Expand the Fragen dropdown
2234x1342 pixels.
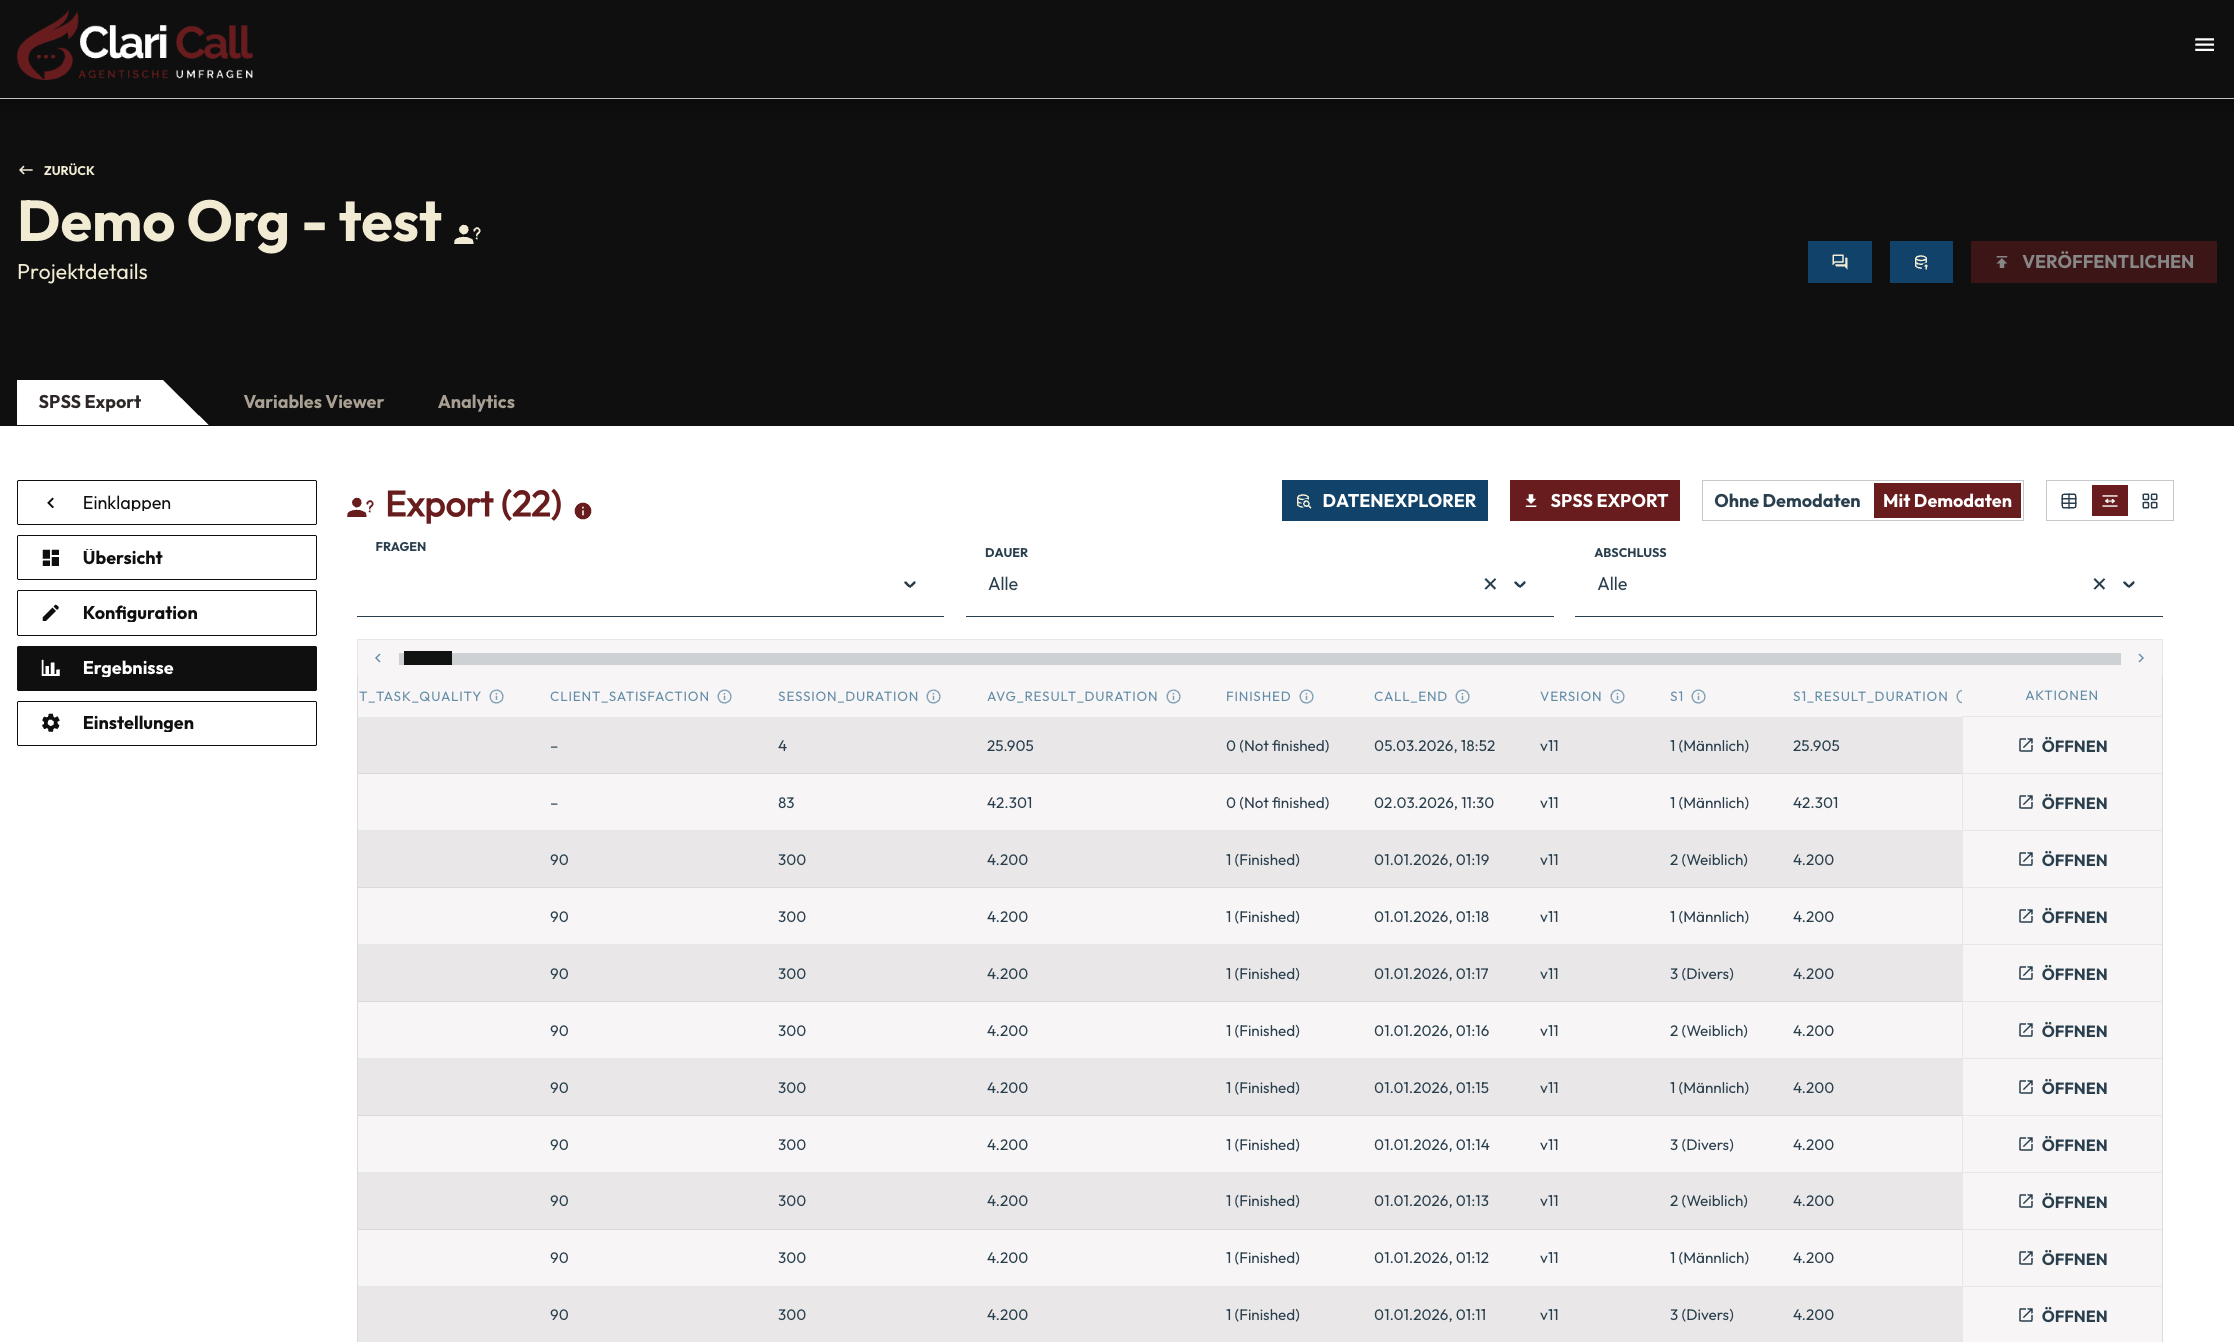pos(909,584)
